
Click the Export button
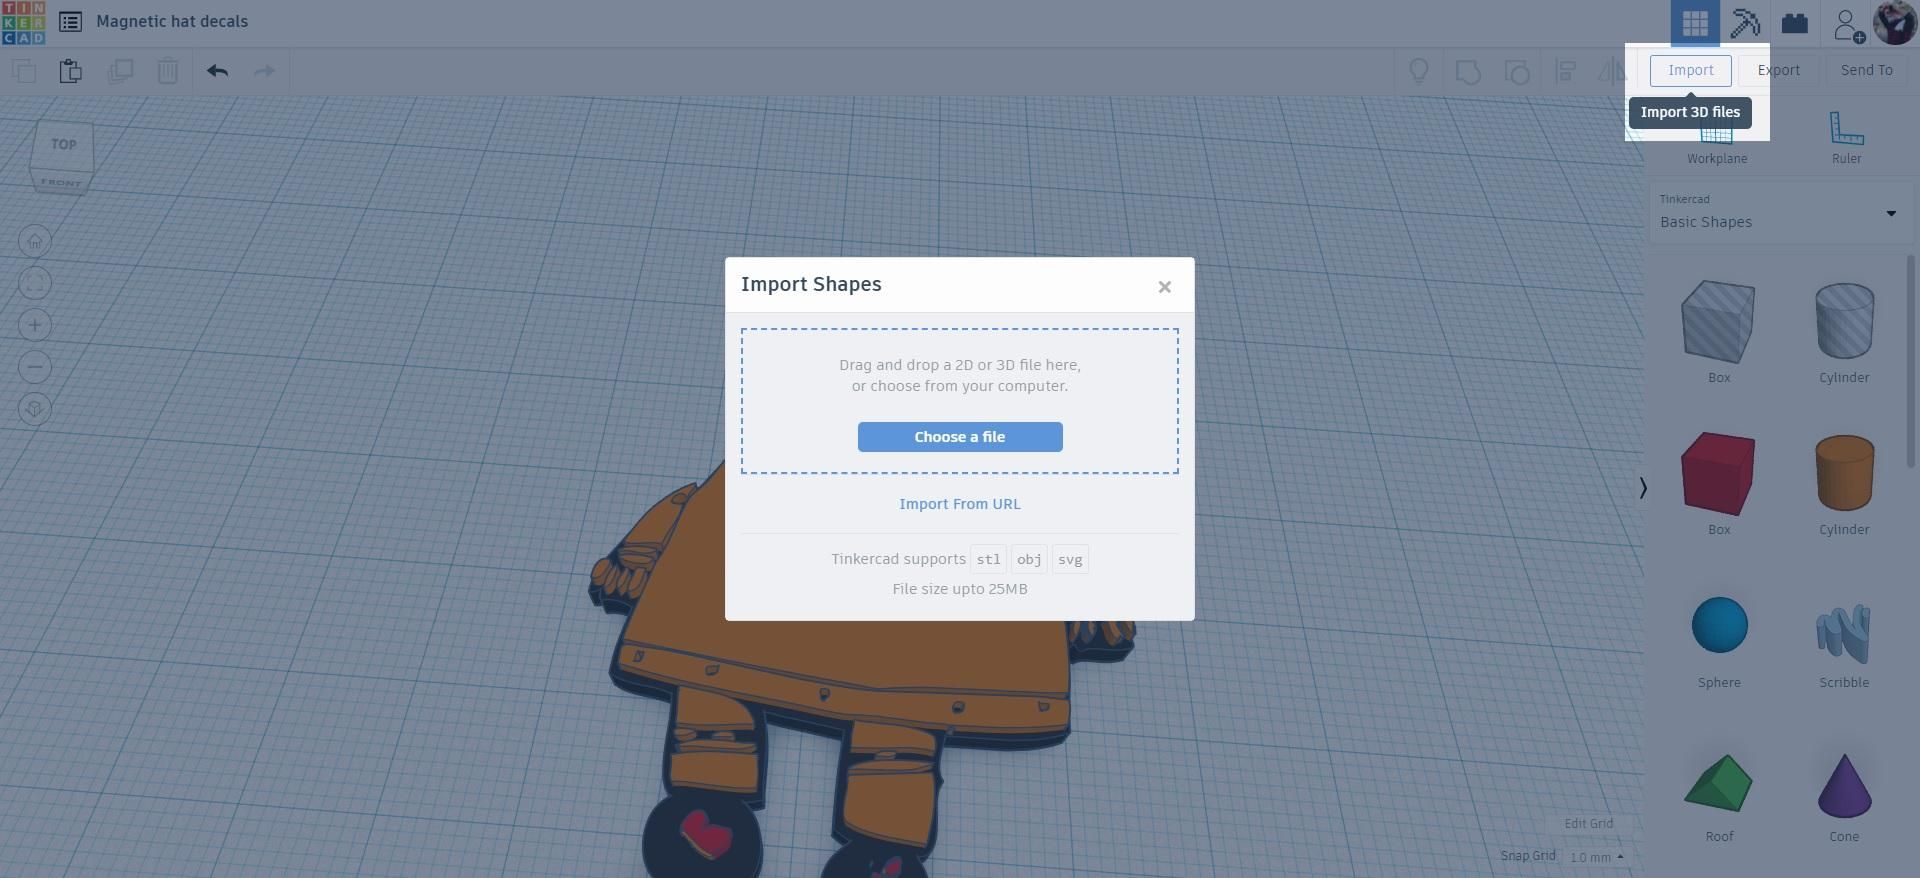coord(1779,70)
